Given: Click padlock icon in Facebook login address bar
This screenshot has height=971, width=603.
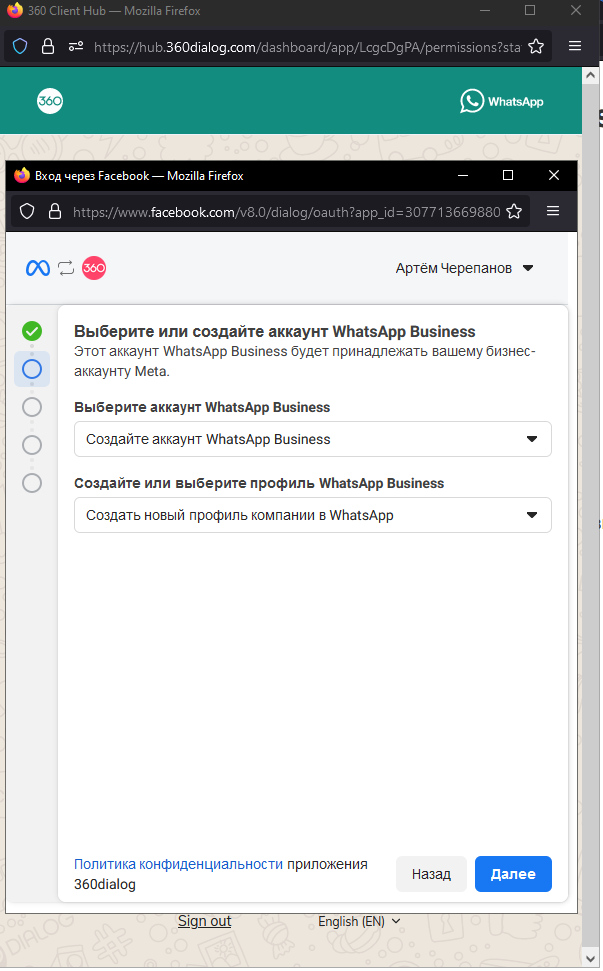Looking at the screenshot, I should 55,212.
